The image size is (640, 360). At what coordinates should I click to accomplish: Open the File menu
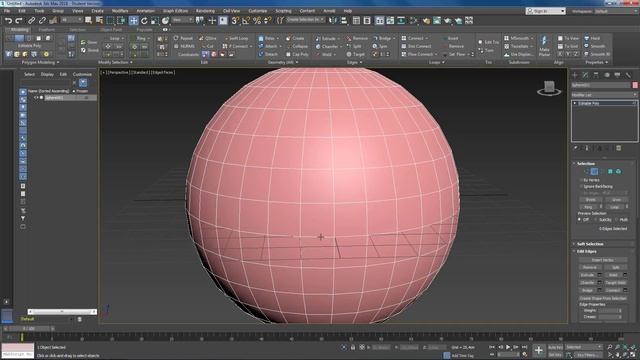click(x=7, y=11)
